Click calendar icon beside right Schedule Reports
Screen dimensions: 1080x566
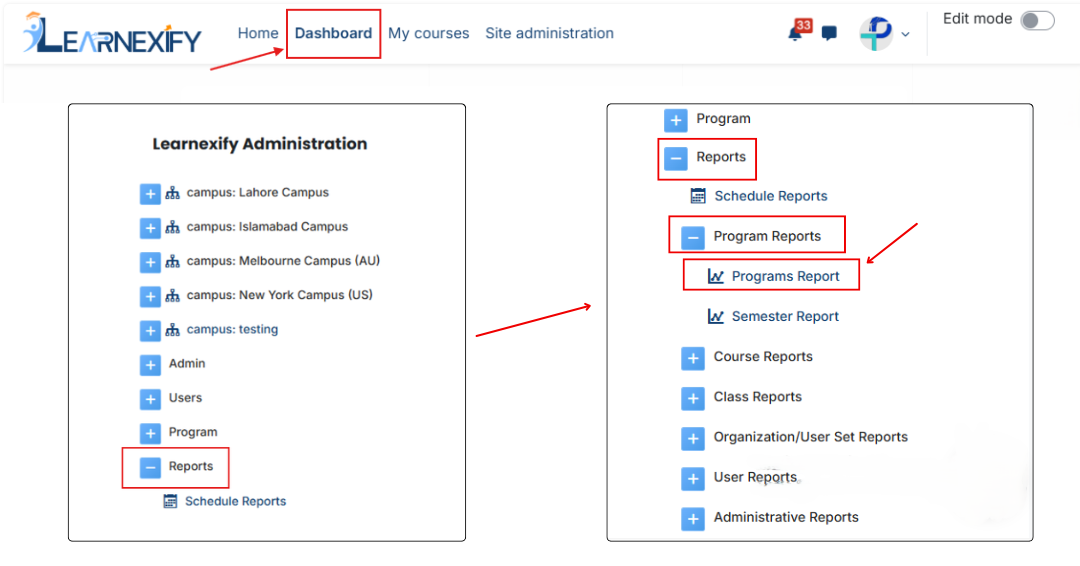(x=698, y=196)
